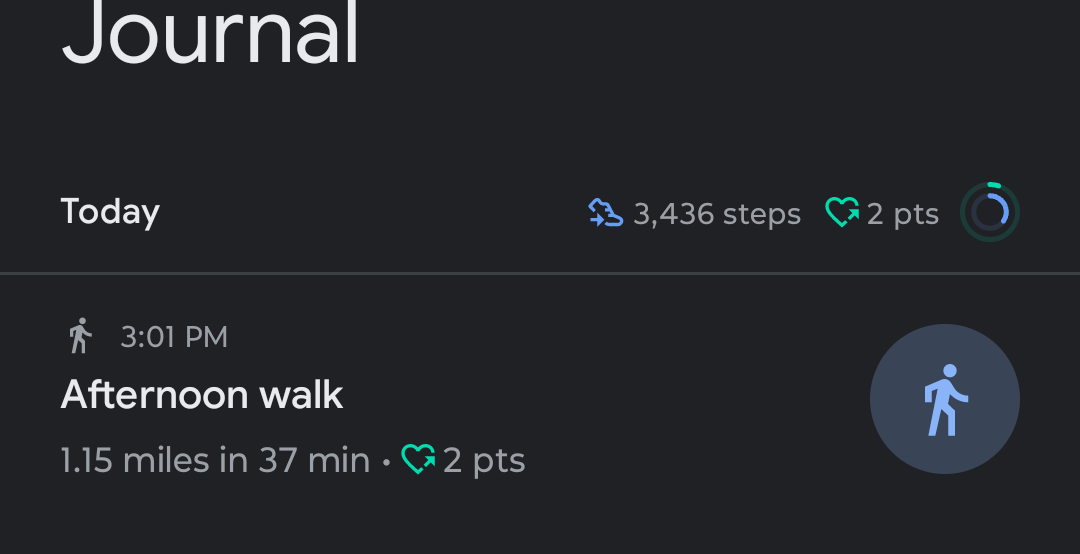This screenshot has height=554, width=1080.
Task: Tap the 1.15 miles in 37 min summary
Action: pos(215,460)
